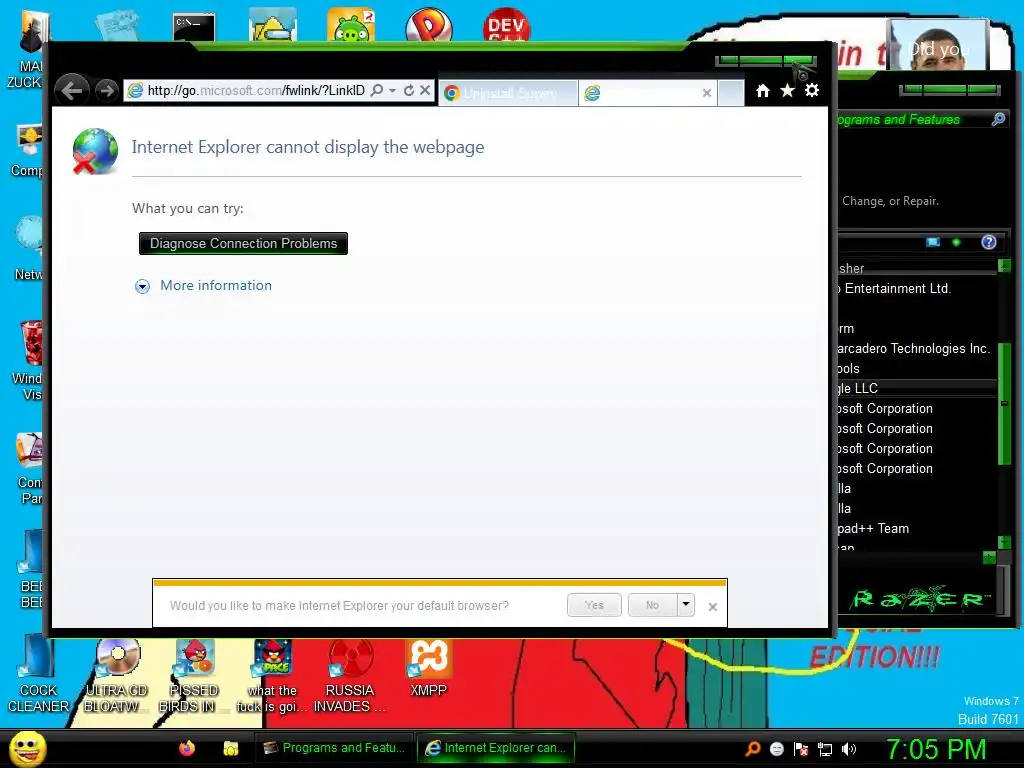The width and height of the screenshot is (1024, 768).
Task: Click the green scroll-up arrow beside the publisher header
Action: 1004,265
